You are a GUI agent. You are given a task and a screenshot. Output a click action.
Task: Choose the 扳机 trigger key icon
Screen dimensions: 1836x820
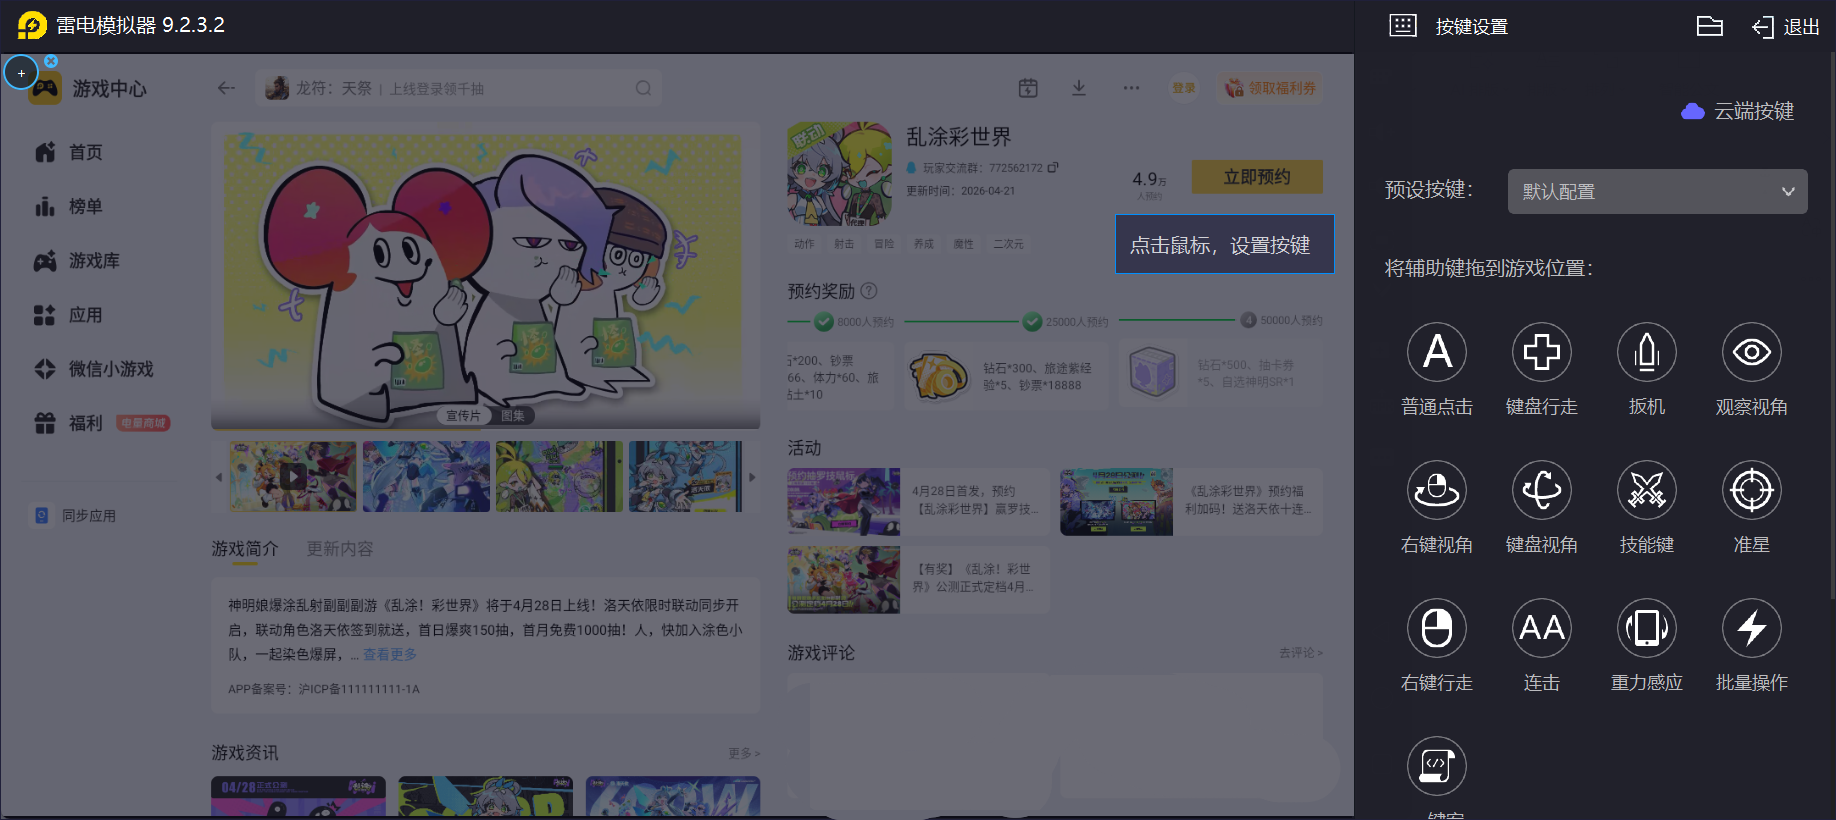(x=1647, y=352)
